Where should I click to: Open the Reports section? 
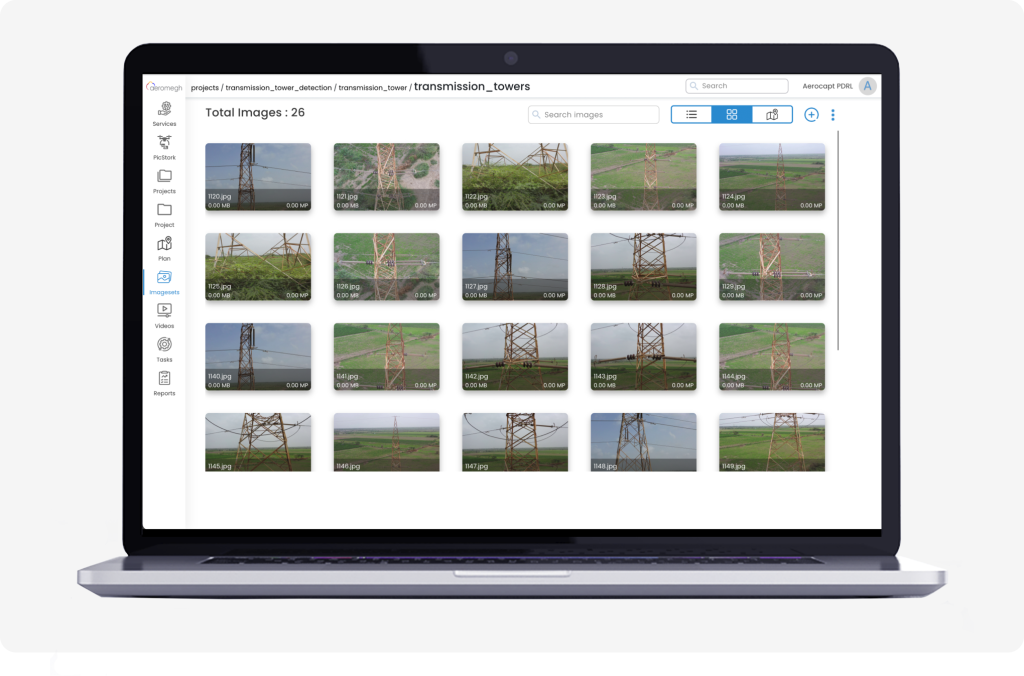[x=164, y=383]
